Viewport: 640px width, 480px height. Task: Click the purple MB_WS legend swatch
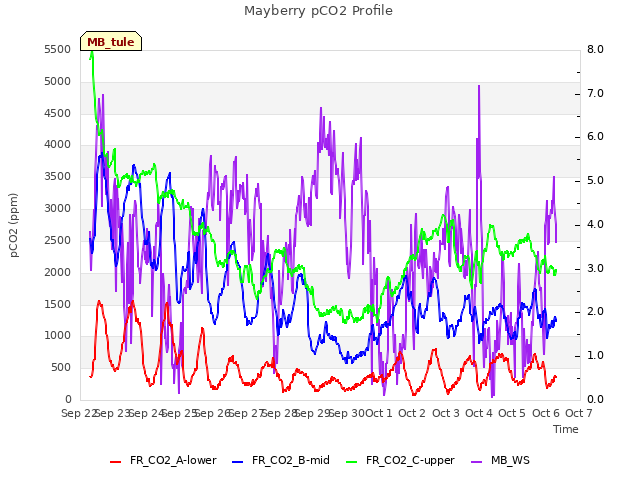(476, 461)
